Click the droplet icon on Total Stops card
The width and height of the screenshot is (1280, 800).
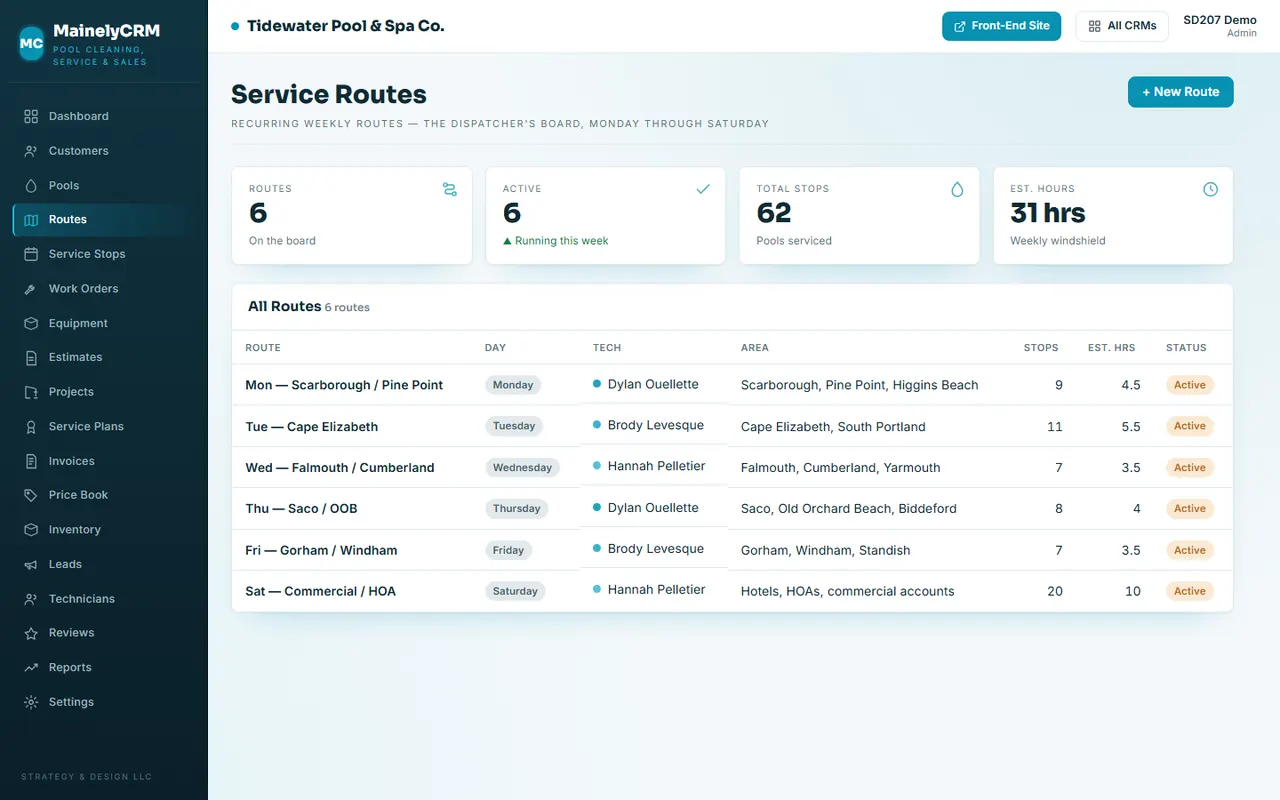pos(957,189)
